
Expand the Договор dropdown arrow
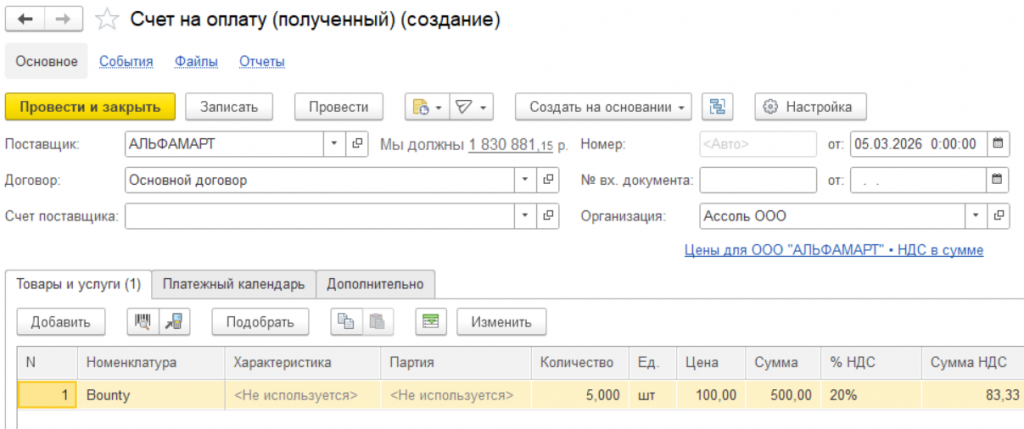tap(526, 180)
